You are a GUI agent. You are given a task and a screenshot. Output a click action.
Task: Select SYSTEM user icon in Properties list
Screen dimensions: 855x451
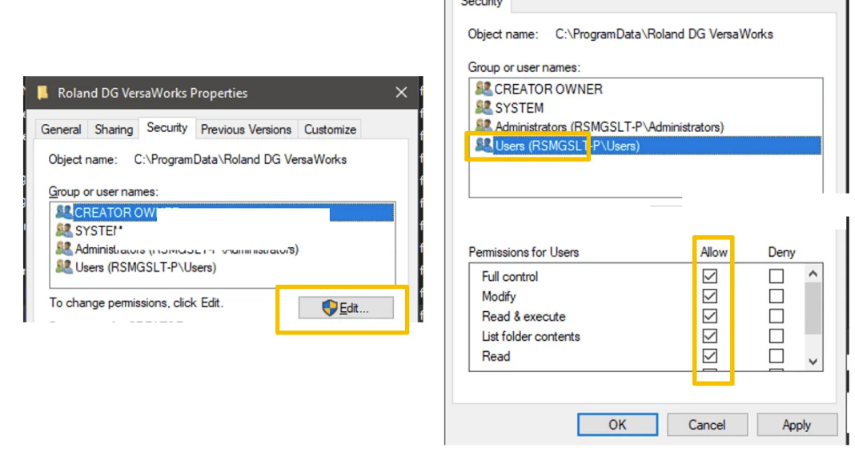64,231
